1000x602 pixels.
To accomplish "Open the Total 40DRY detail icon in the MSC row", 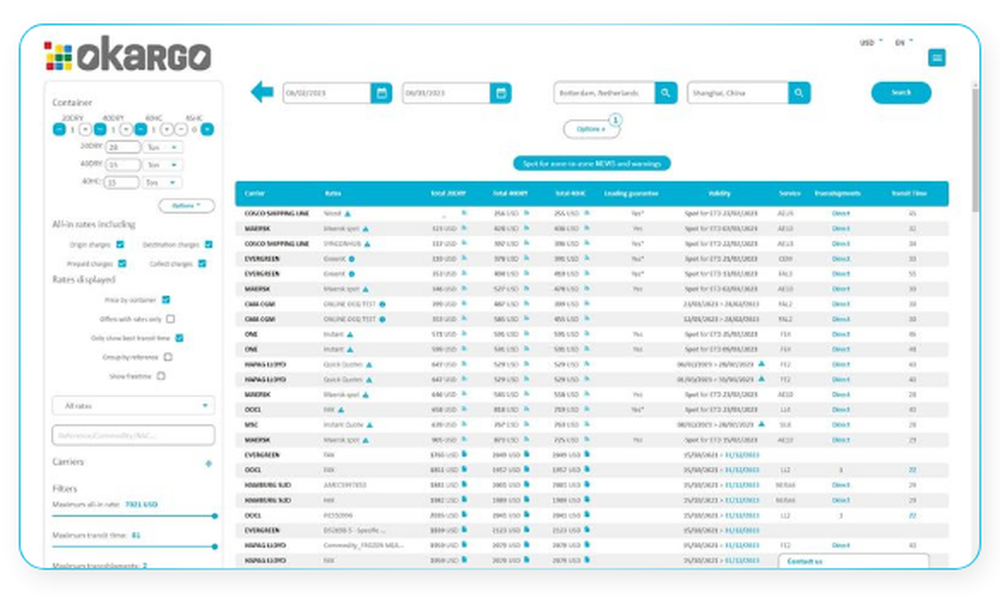I will point(526,424).
